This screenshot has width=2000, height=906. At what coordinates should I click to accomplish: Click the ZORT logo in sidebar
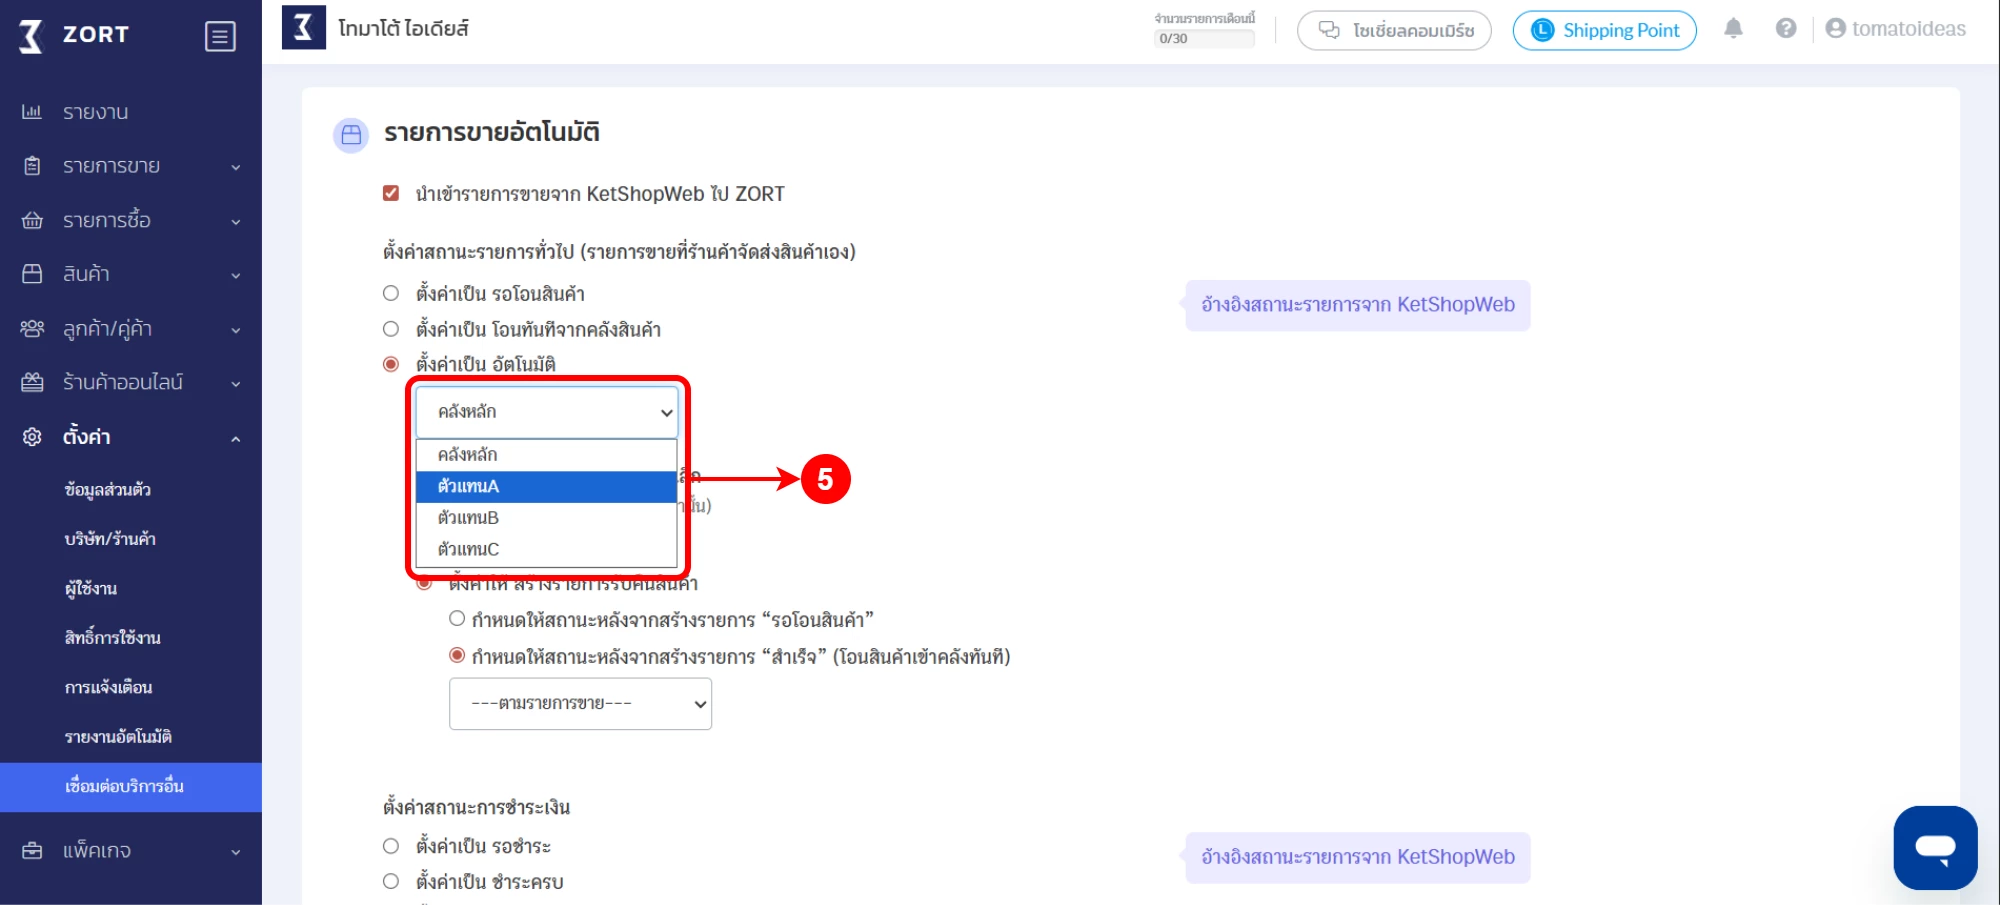75,35
